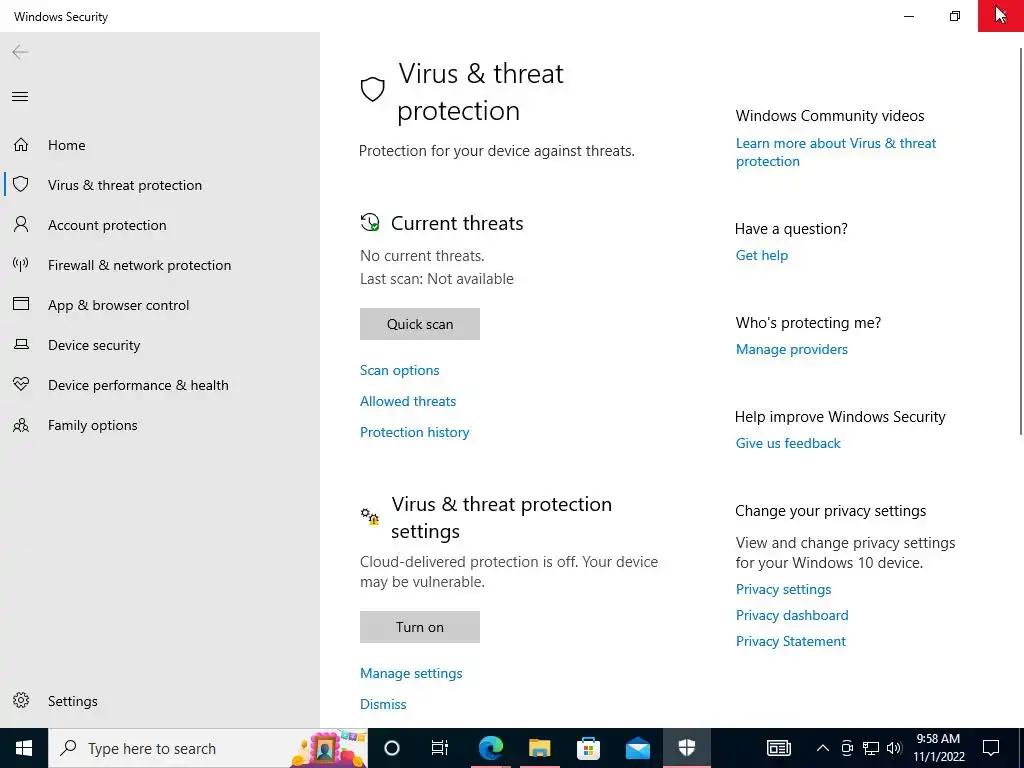Click the Get help link
The width and height of the screenshot is (1024, 768).
coord(762,255)
